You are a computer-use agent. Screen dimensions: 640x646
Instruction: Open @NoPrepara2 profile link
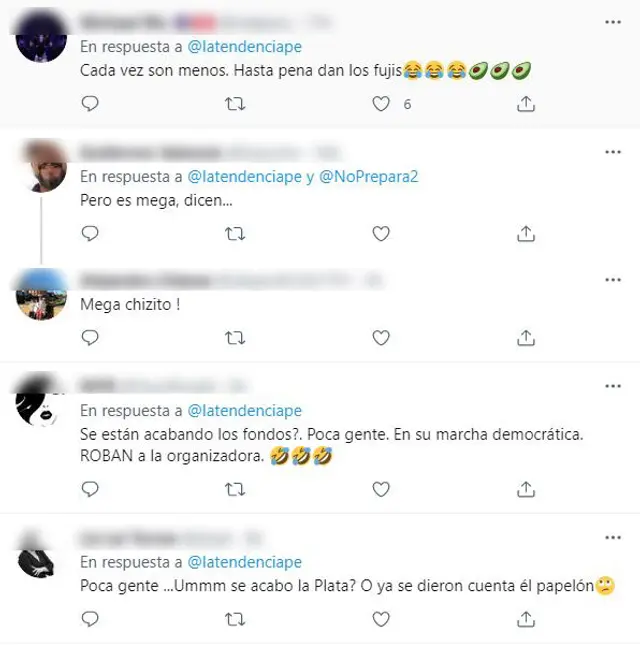368,177
